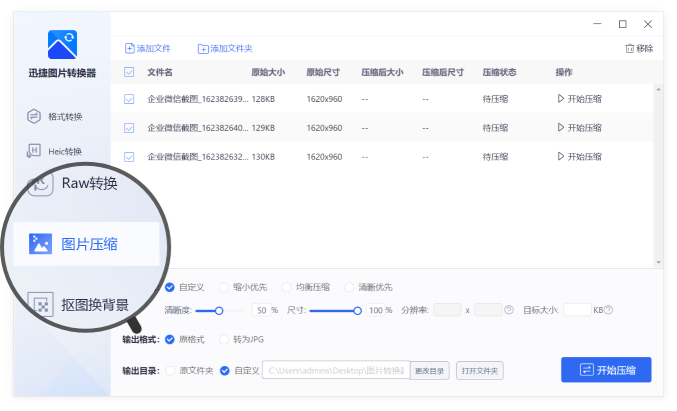
Task: Adjust the 尺寸 slider
Action: pyautogui.click(x=335, y=310)
